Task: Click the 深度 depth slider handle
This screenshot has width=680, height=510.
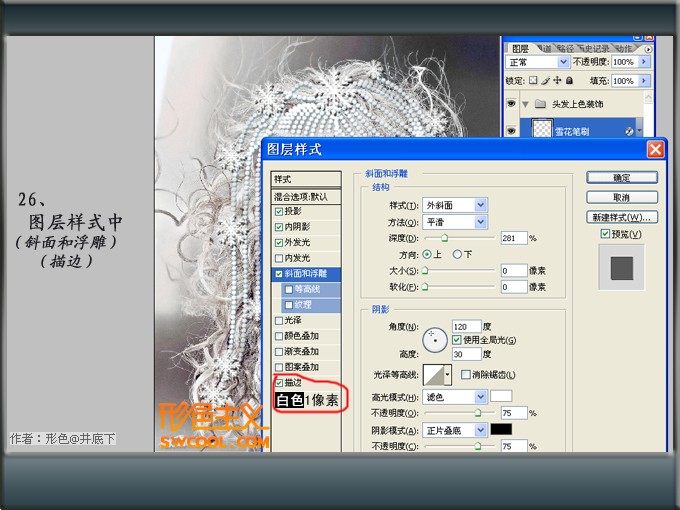Action: (x=445, y=238)
